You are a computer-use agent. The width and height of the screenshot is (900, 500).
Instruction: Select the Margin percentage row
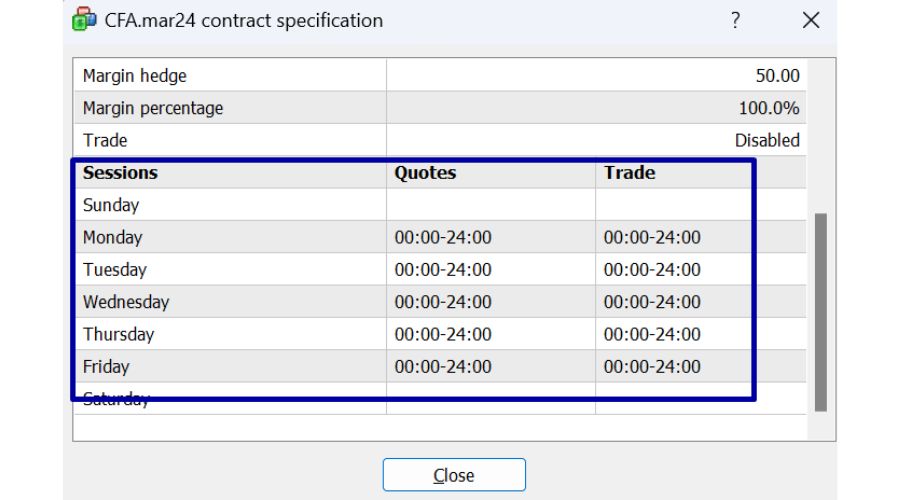point(153,108)
